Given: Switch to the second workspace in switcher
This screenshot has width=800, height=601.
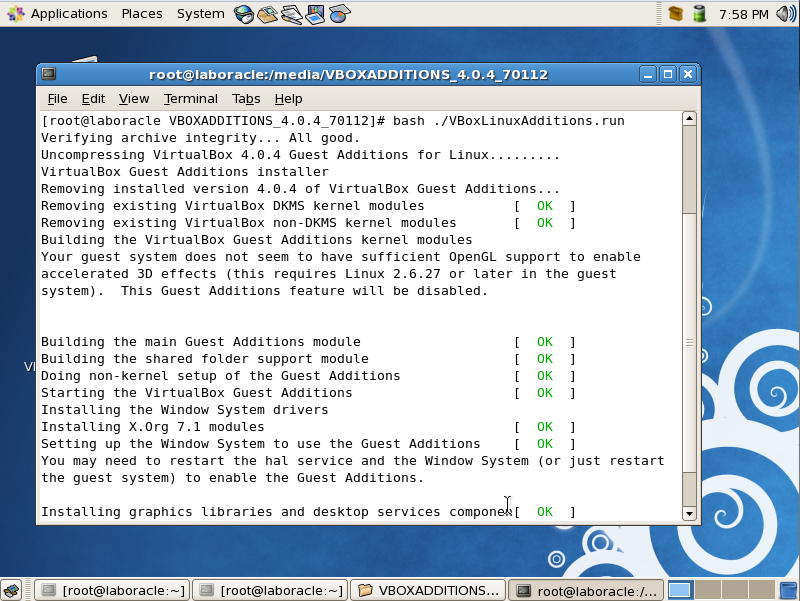Looking at the screenshot, I should (708, 590).
